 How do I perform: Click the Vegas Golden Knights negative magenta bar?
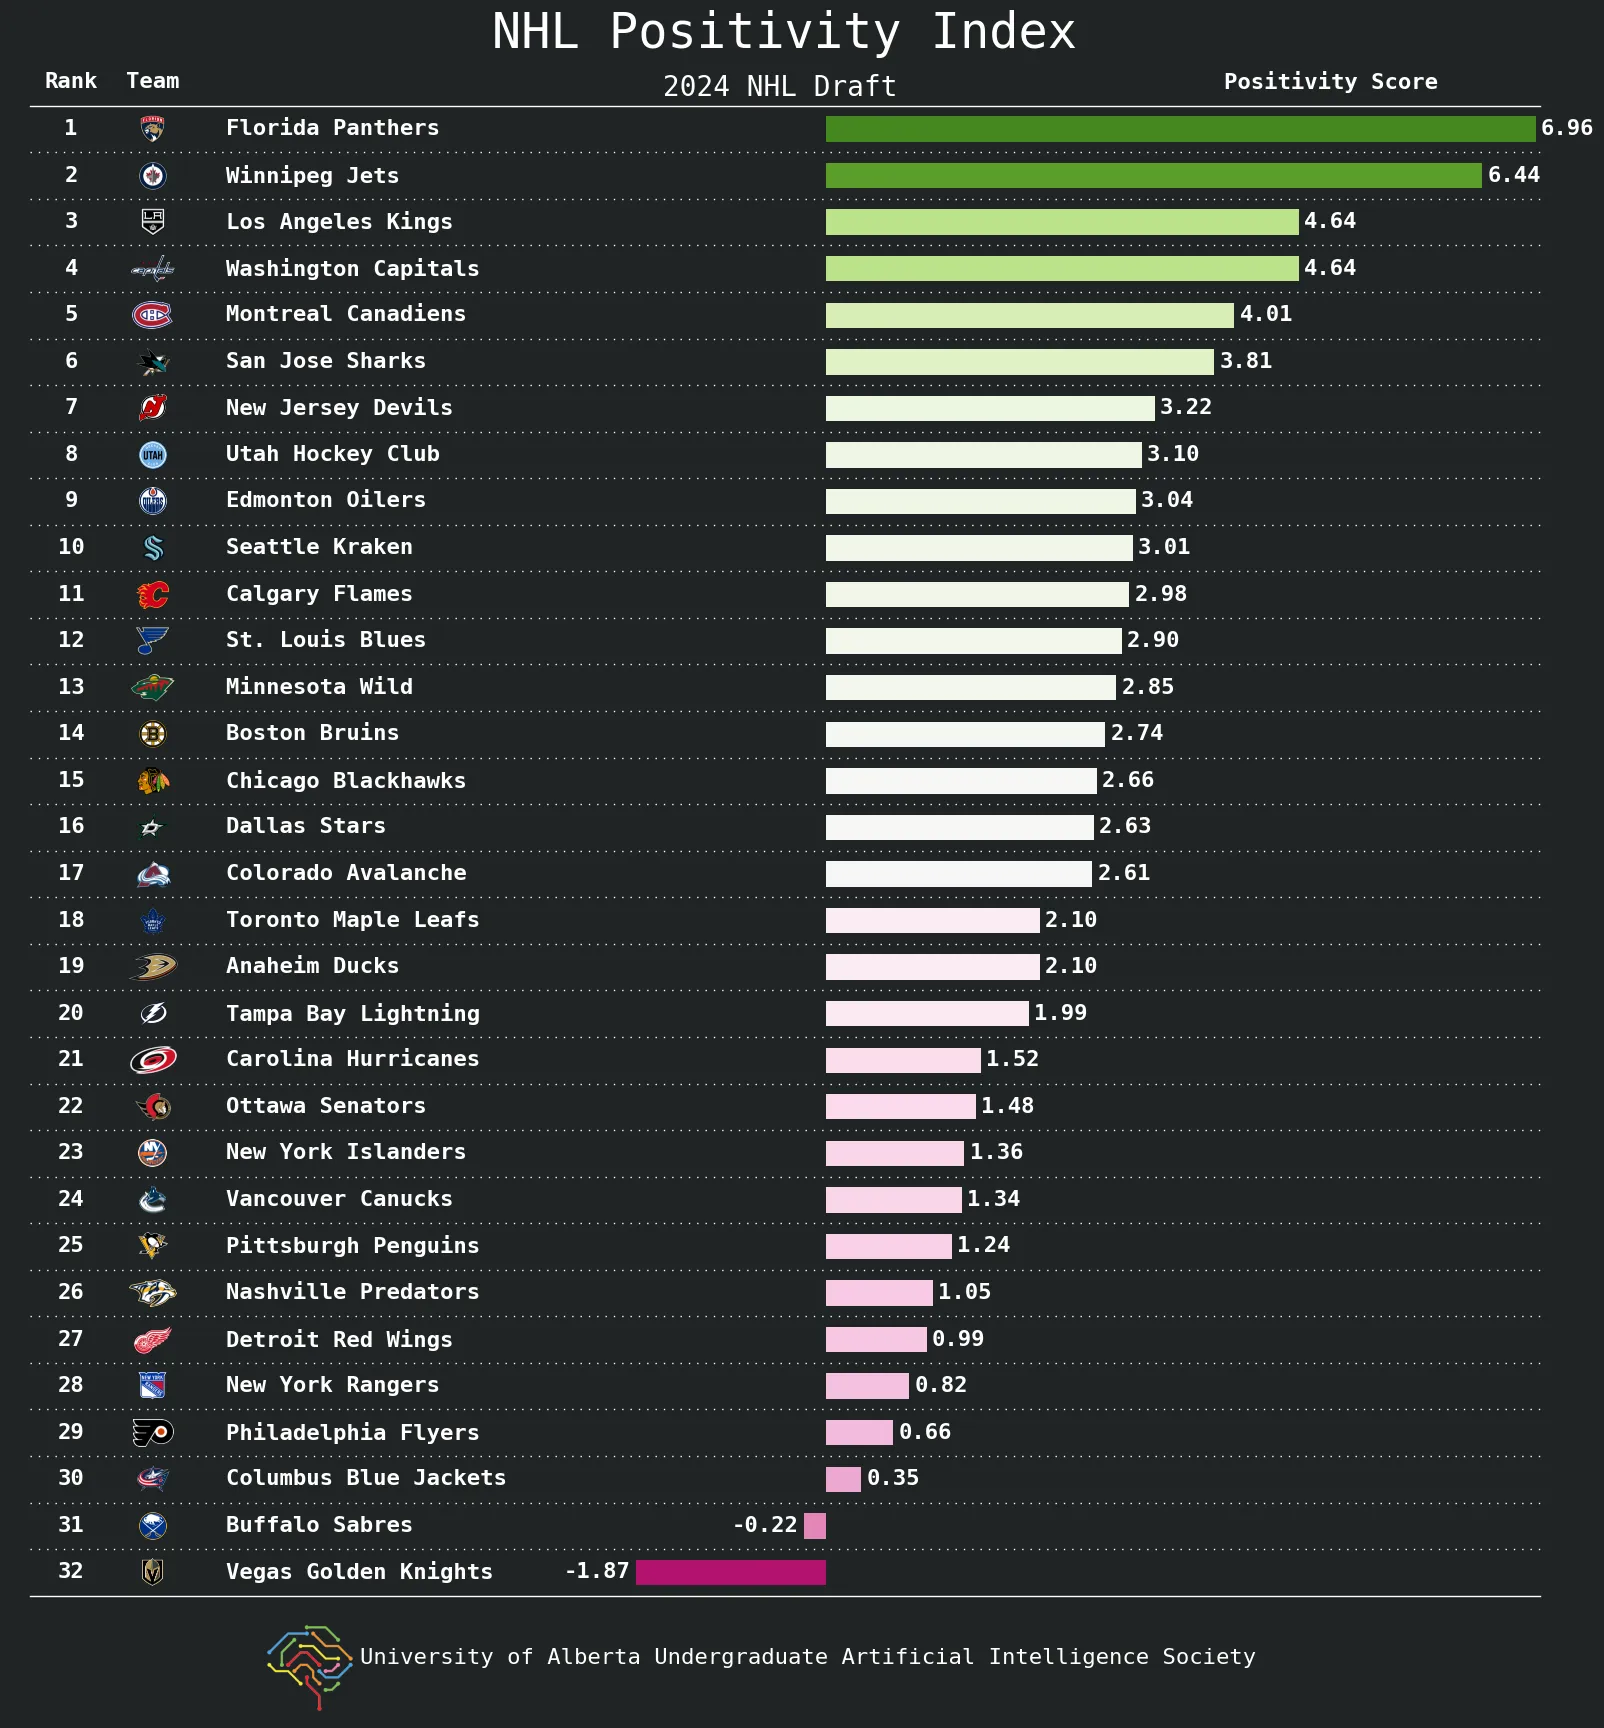(731, 1572)
